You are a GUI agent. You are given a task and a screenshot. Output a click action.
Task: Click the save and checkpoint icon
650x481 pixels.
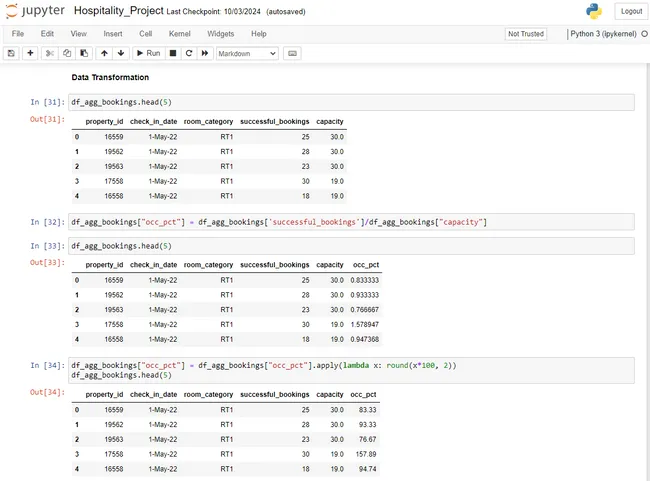[11, 53]
